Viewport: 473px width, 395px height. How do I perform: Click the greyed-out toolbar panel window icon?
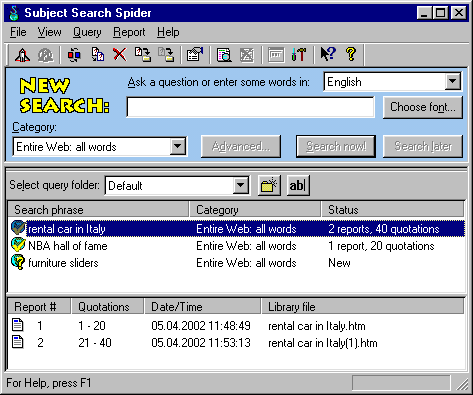point(276,55)
